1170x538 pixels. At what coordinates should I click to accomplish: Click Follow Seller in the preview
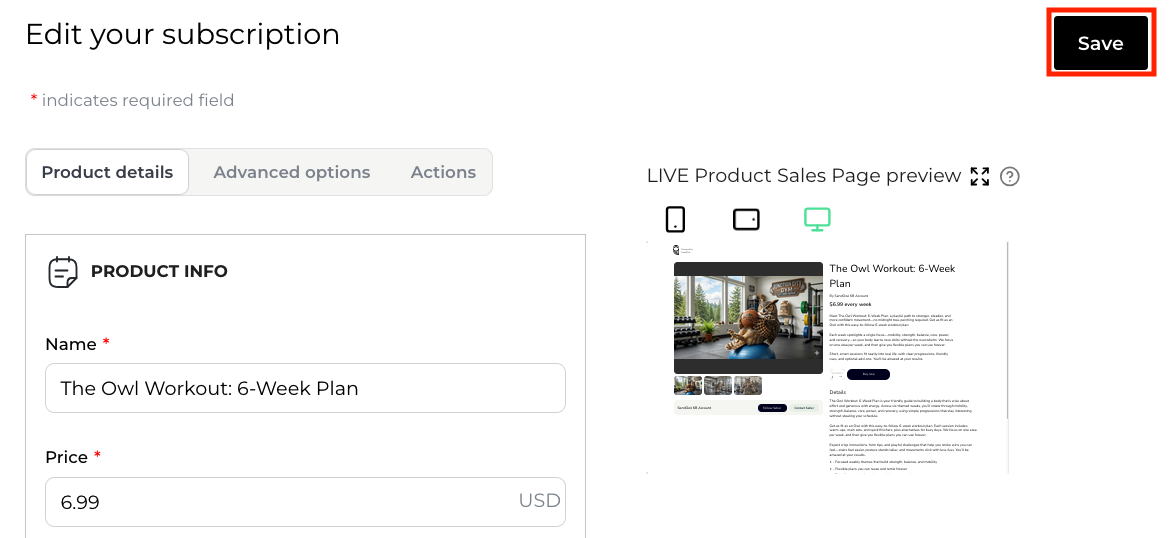pos(773,408)
